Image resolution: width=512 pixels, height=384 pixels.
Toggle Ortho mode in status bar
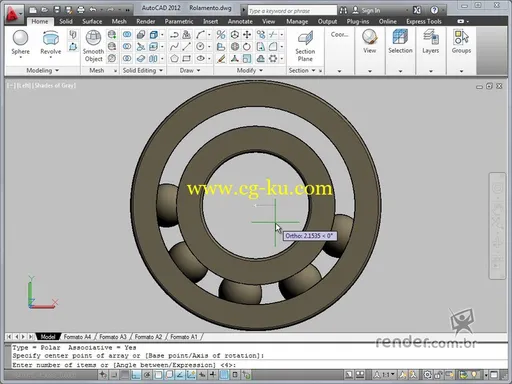[x=136, y=375]
